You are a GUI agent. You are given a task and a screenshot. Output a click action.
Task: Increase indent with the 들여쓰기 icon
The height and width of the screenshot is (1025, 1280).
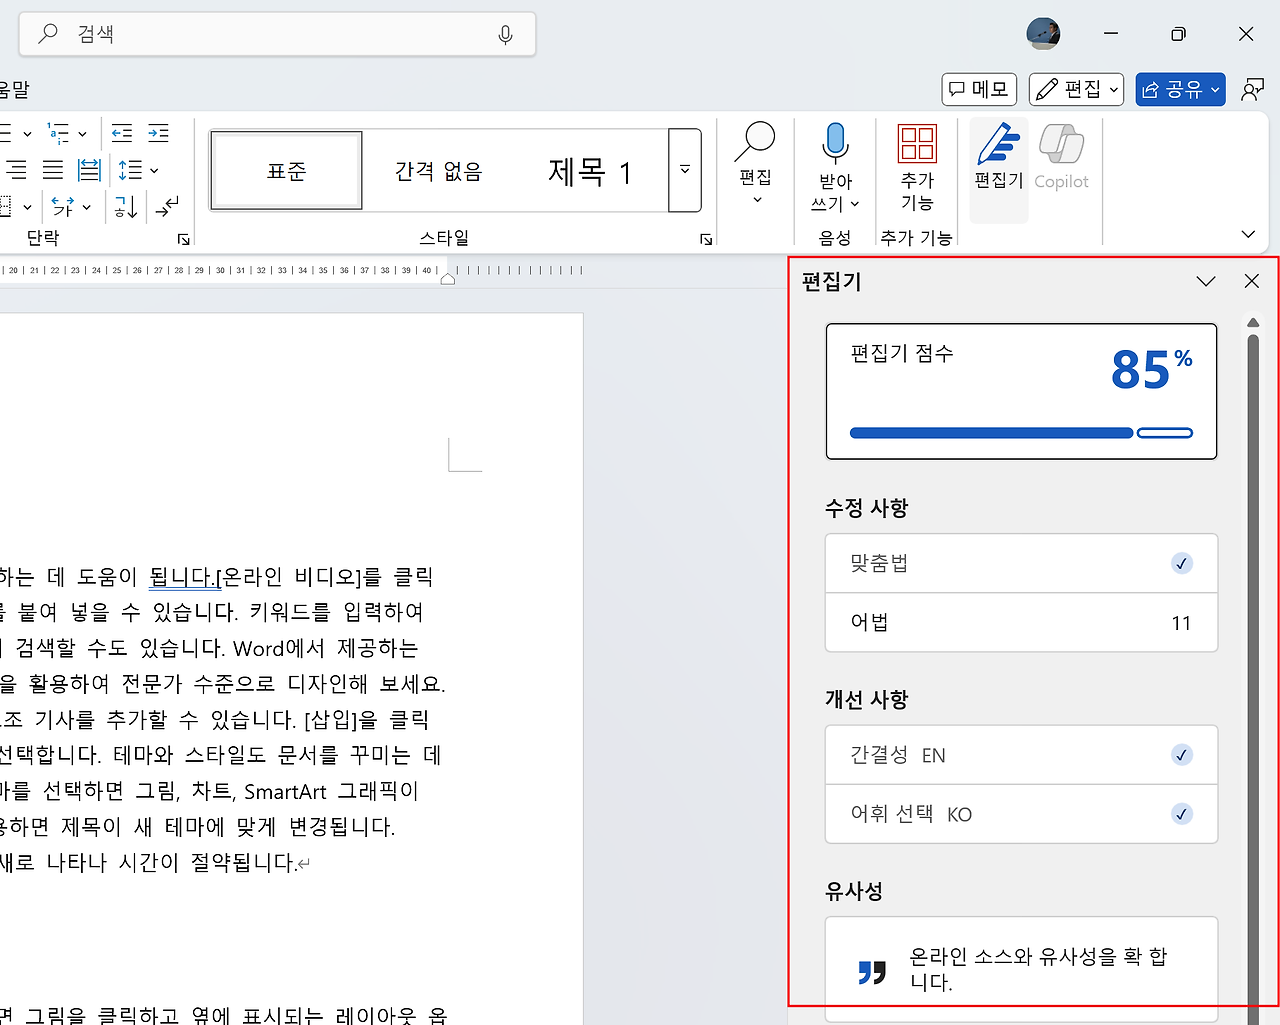pyautogui.click(x=157, y=133)
